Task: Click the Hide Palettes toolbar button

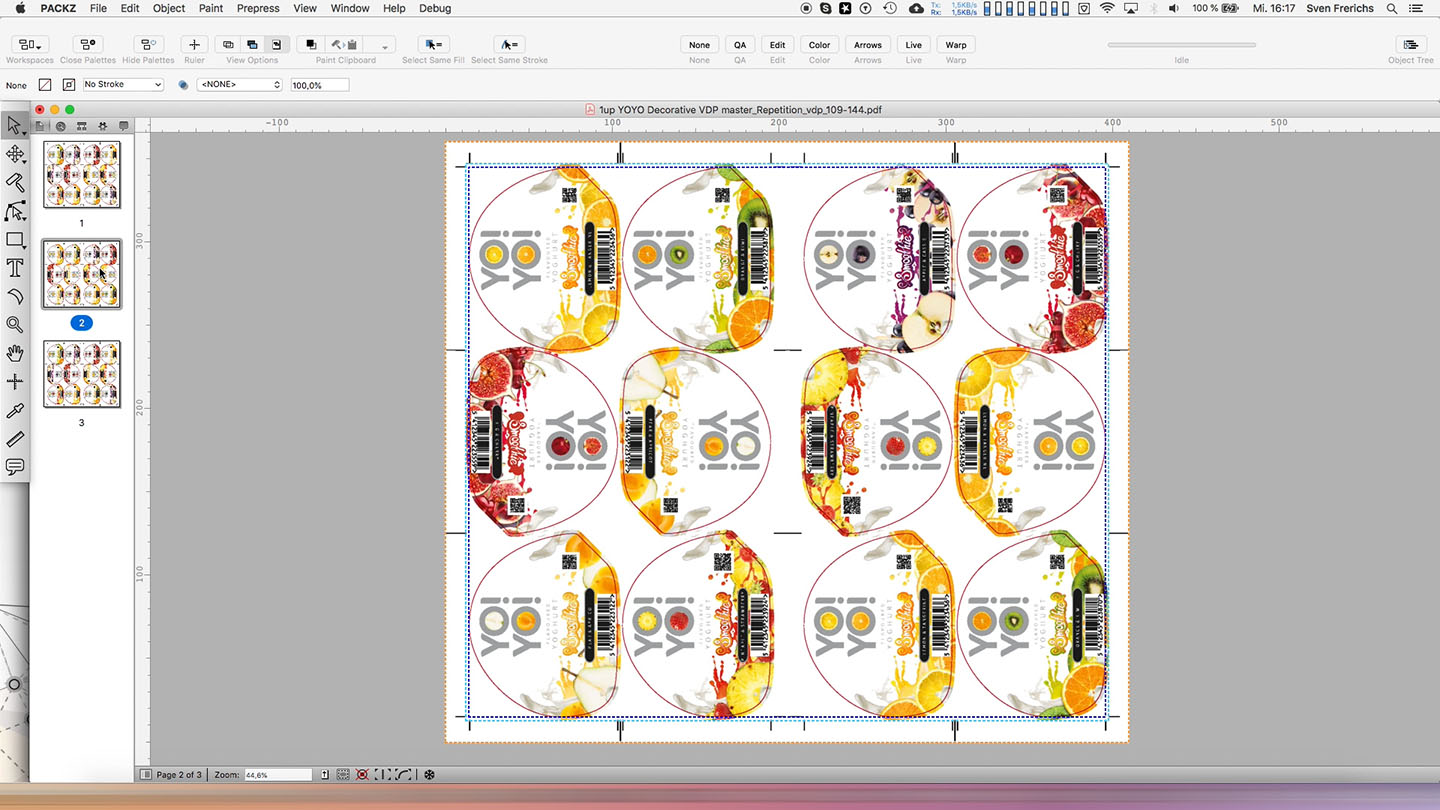Action: pos(148,45)
